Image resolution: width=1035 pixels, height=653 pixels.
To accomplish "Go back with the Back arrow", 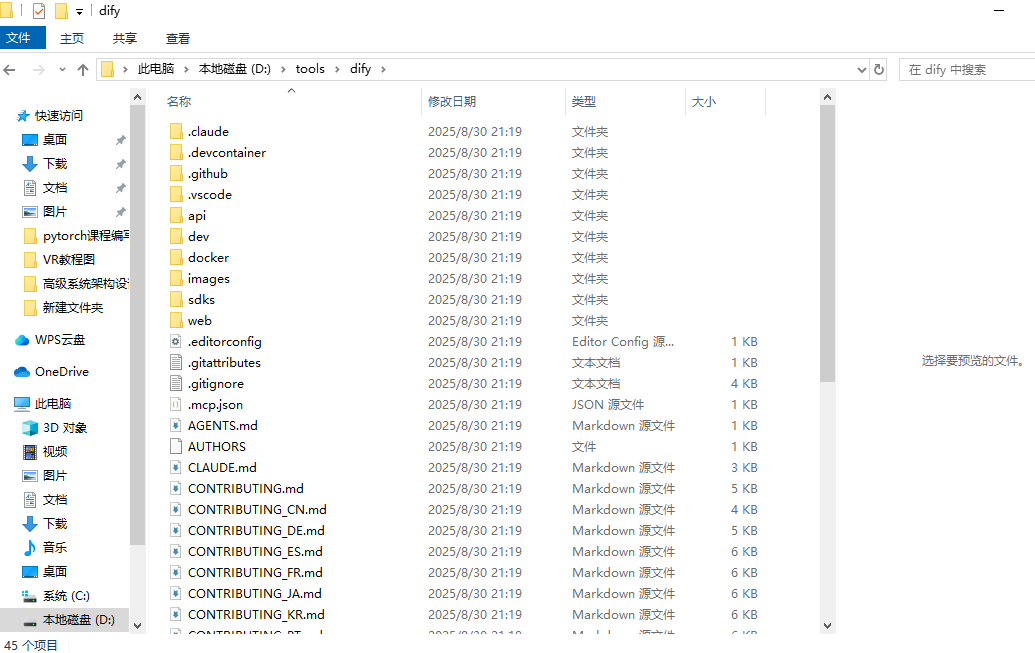I will pyautogui.click(x=10, y=69).
